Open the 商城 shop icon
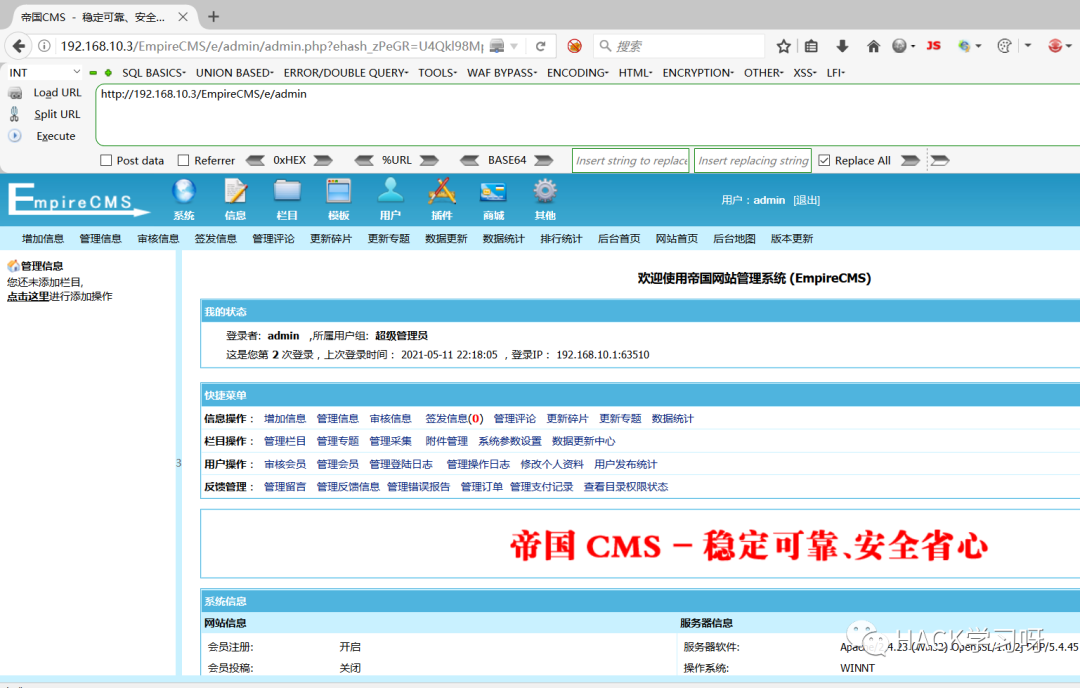 pos(493,200)
